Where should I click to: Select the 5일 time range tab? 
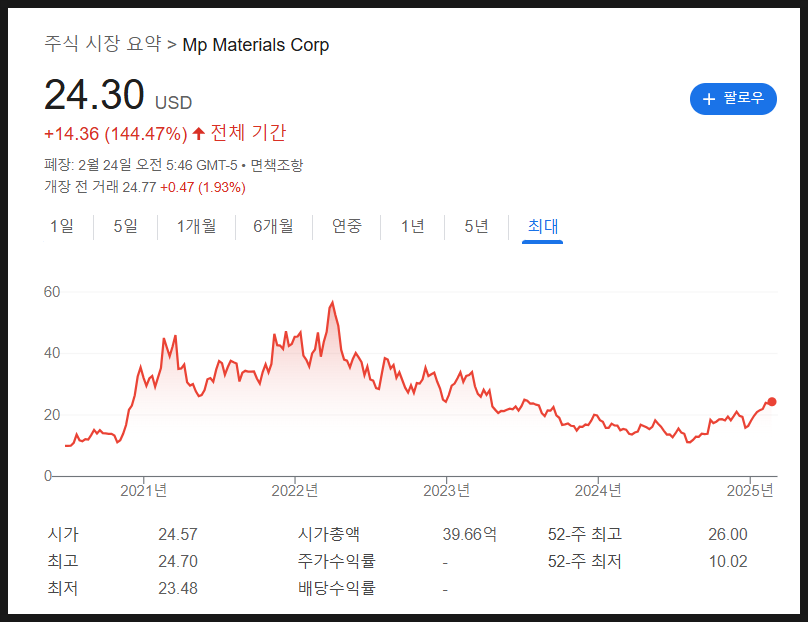click(x=125, y=226)
